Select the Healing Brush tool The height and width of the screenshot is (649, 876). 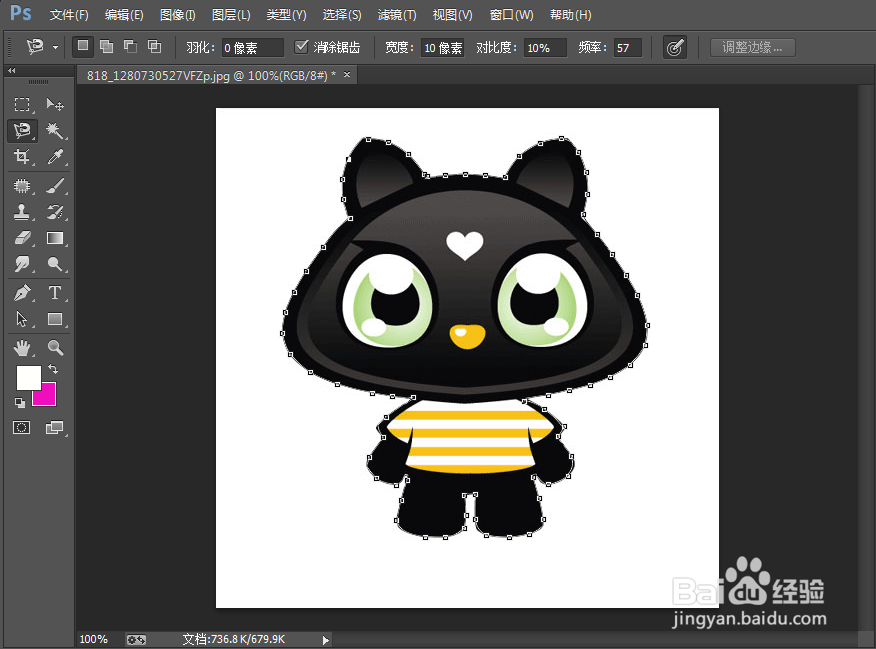[x=22, y=185]
